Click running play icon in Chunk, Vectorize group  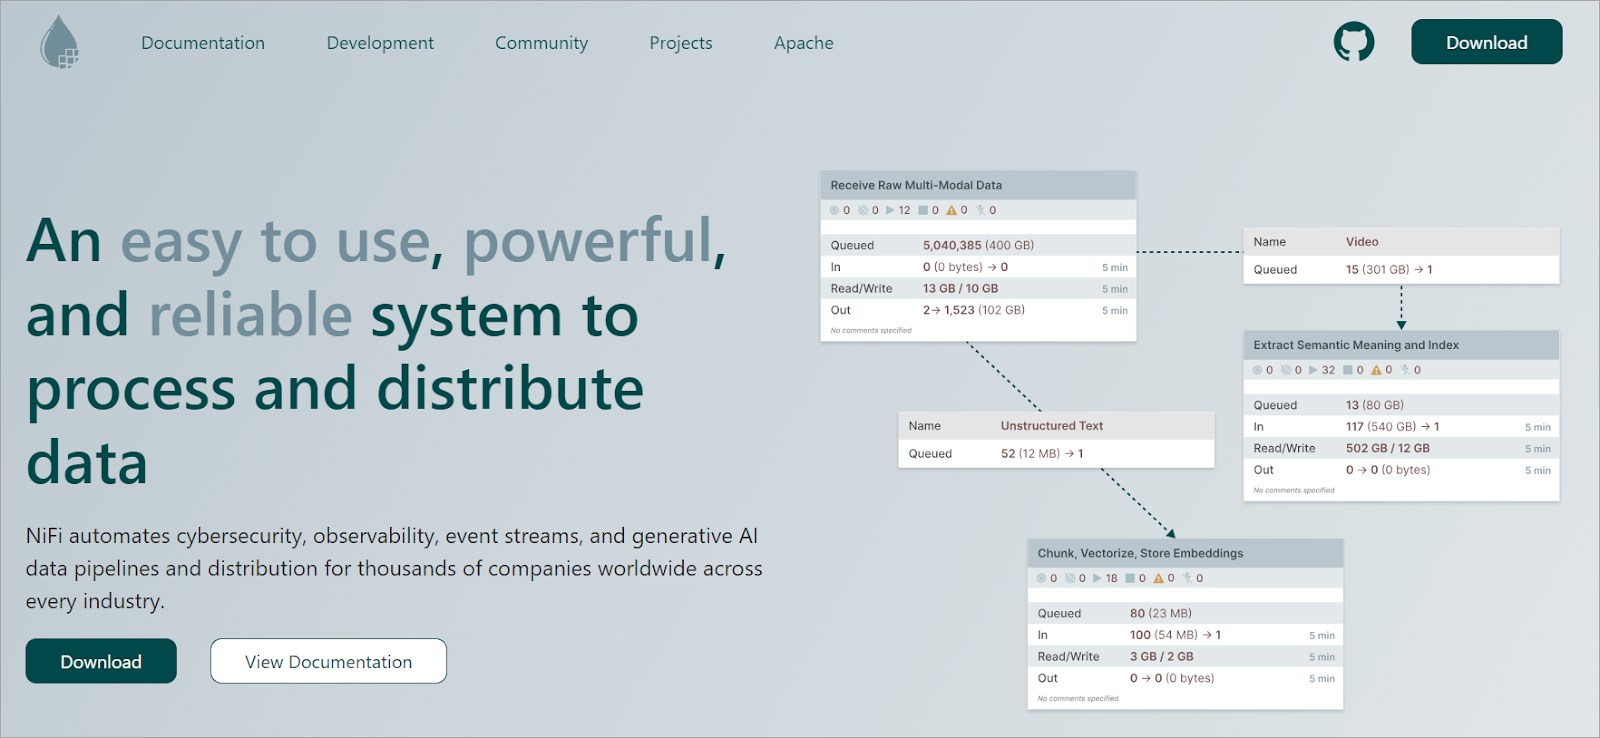click(x=1097, y=578)
